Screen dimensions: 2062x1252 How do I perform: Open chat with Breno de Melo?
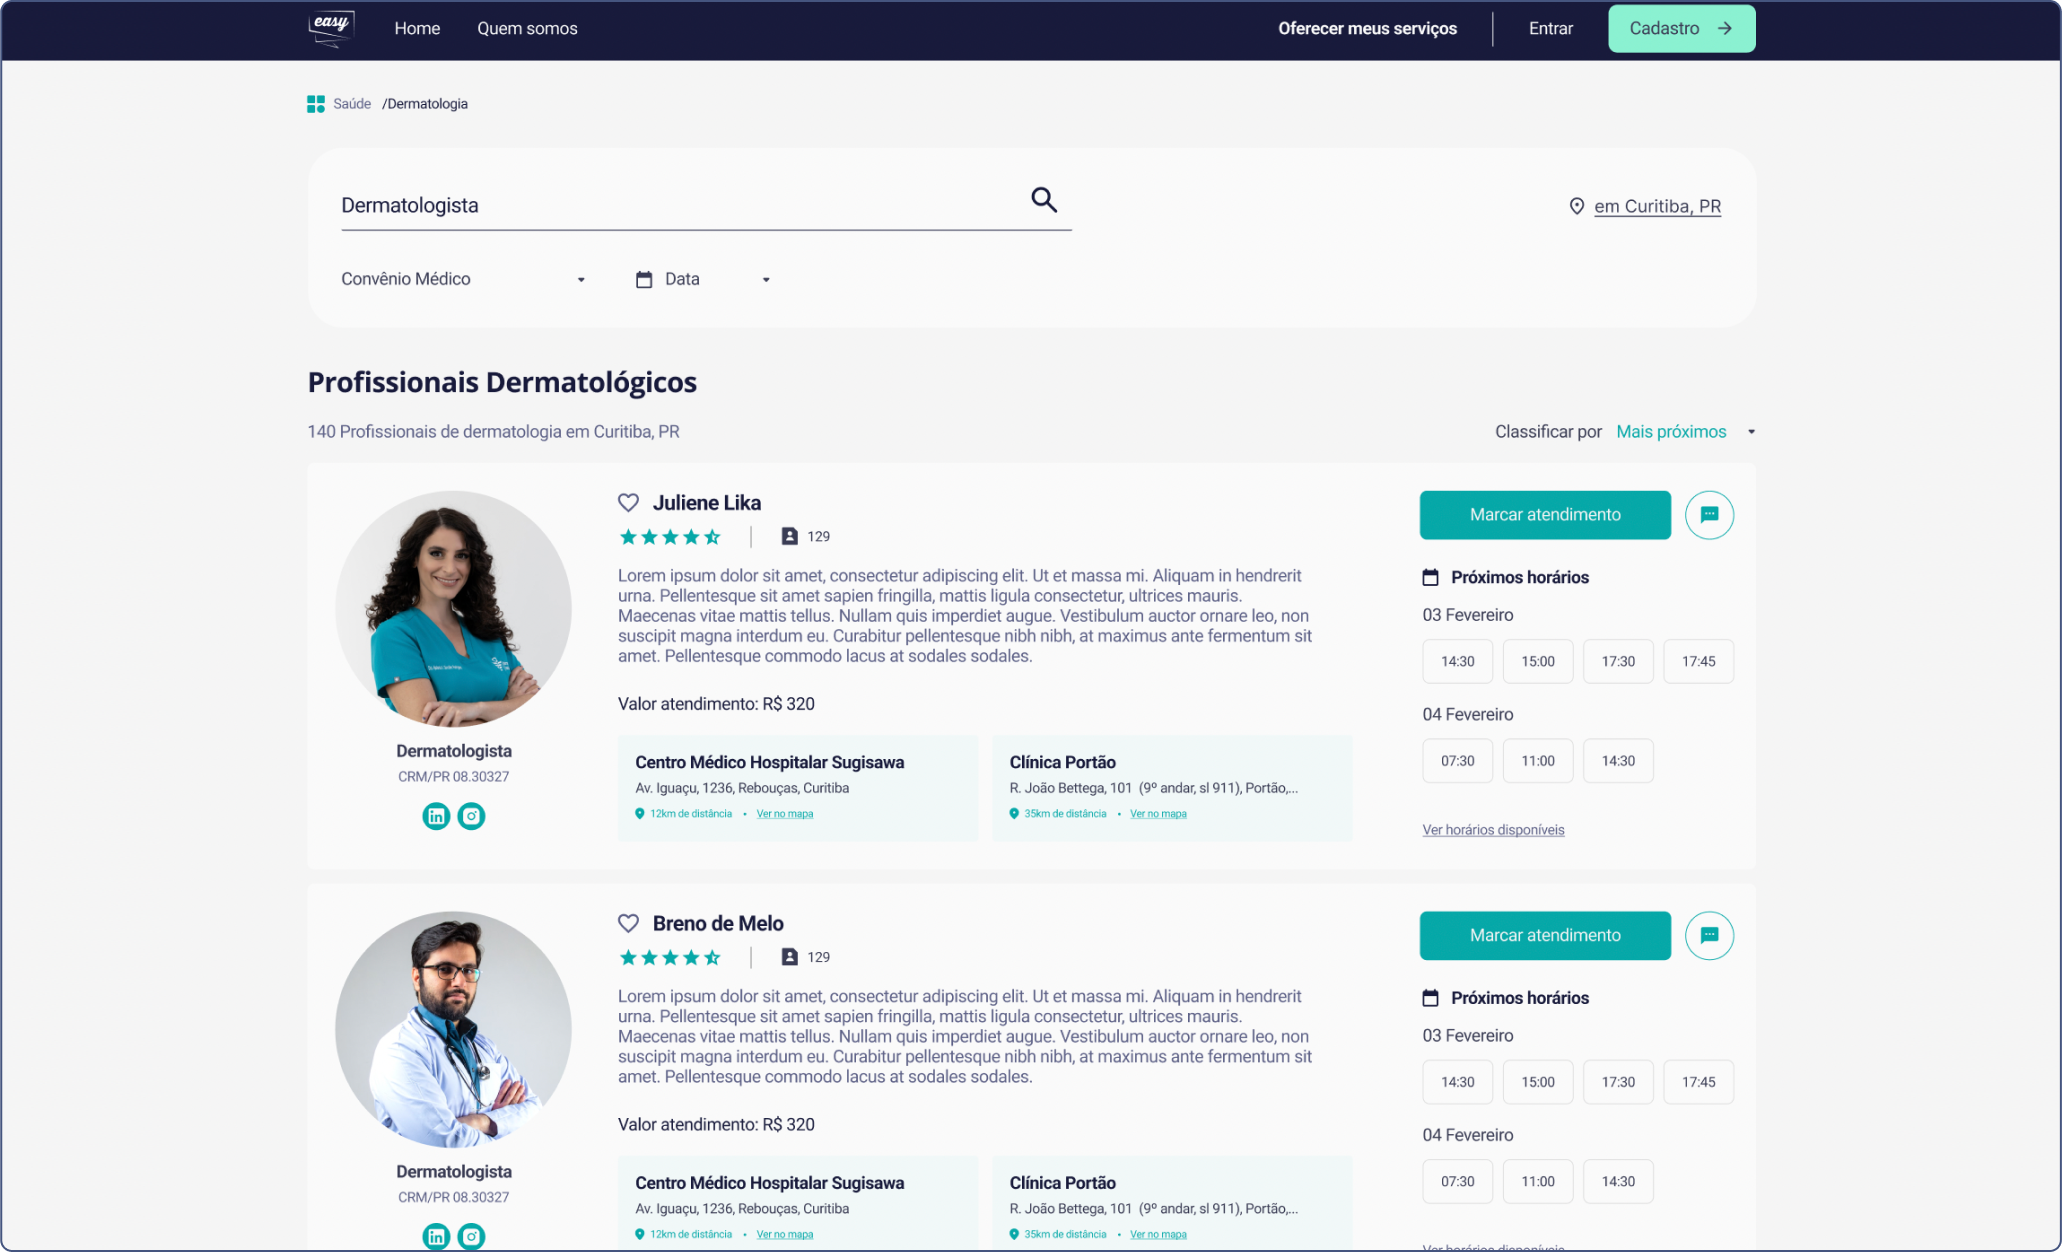coord(1709,936)
